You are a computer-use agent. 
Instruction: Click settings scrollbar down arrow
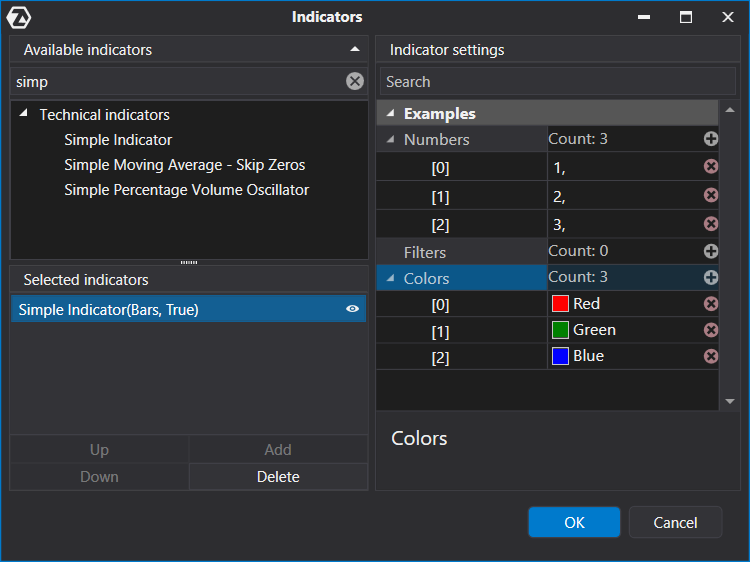(729, 401)
